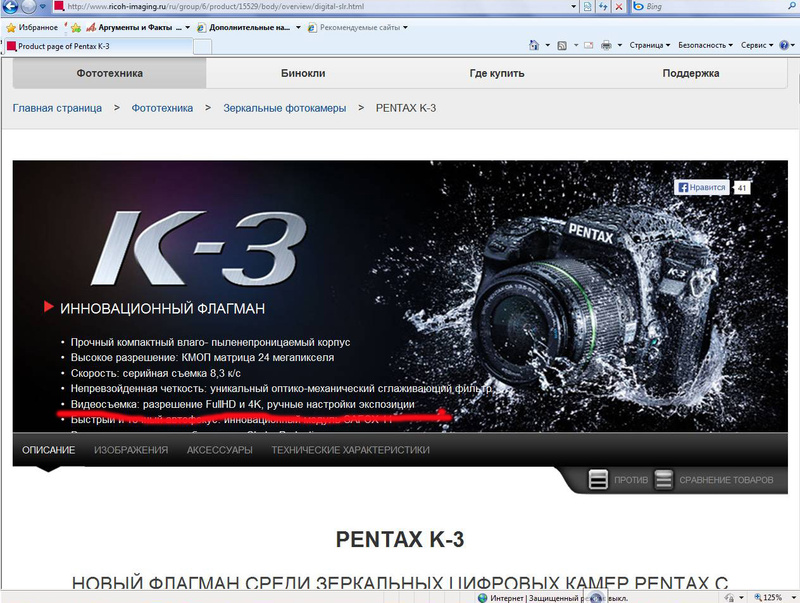Expand the Дополнительные на... dropdown arrow

click(298, 28)
